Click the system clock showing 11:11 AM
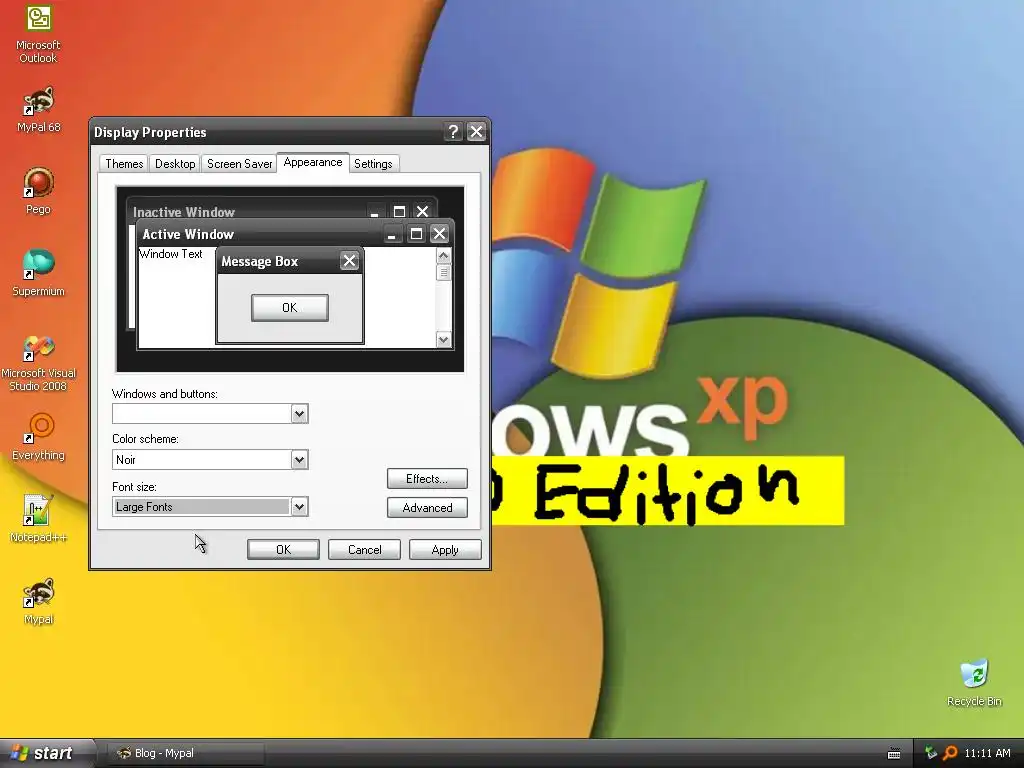1024x768 pixels. point(987,753)
